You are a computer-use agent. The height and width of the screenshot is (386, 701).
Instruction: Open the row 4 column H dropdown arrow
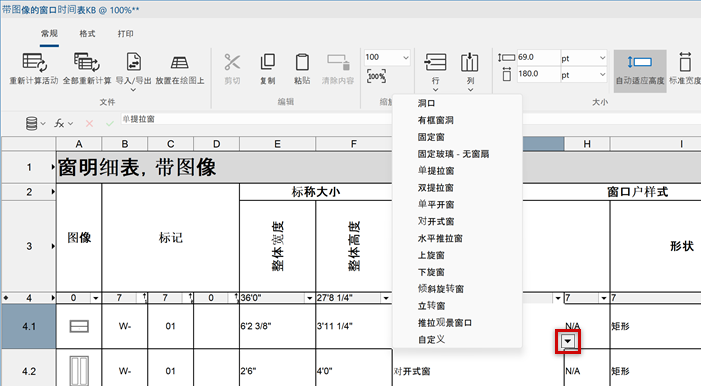point(604,298)
